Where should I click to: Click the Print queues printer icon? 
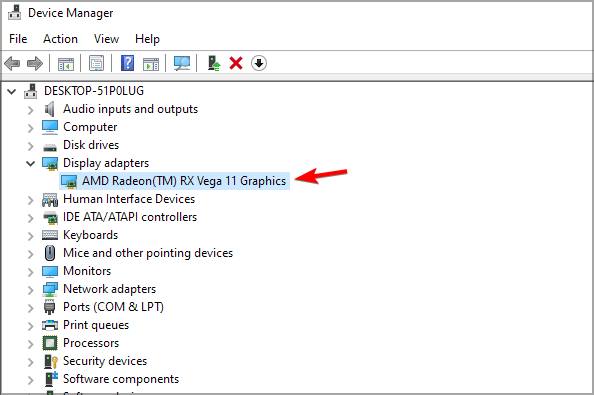pyautogui.click(x=50, y=325)
